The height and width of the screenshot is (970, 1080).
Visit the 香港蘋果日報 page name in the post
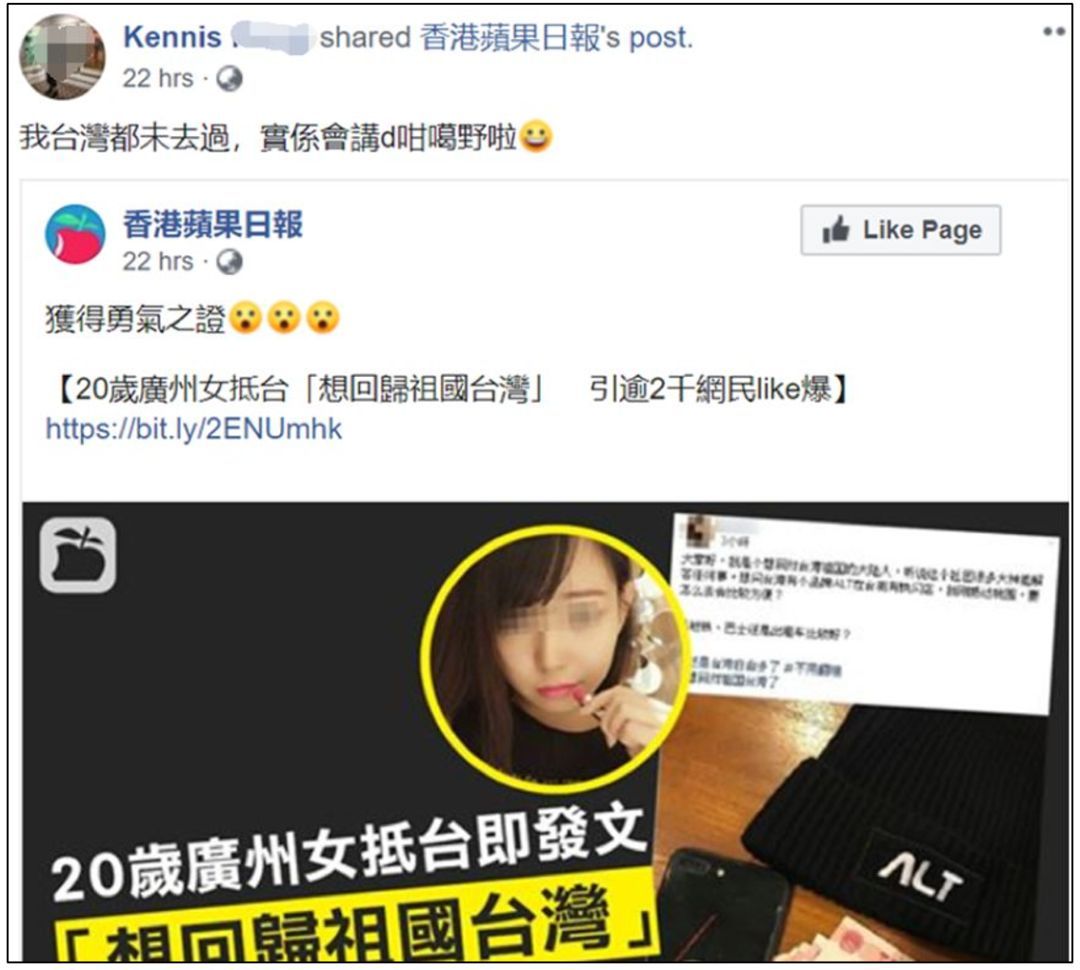213,224
